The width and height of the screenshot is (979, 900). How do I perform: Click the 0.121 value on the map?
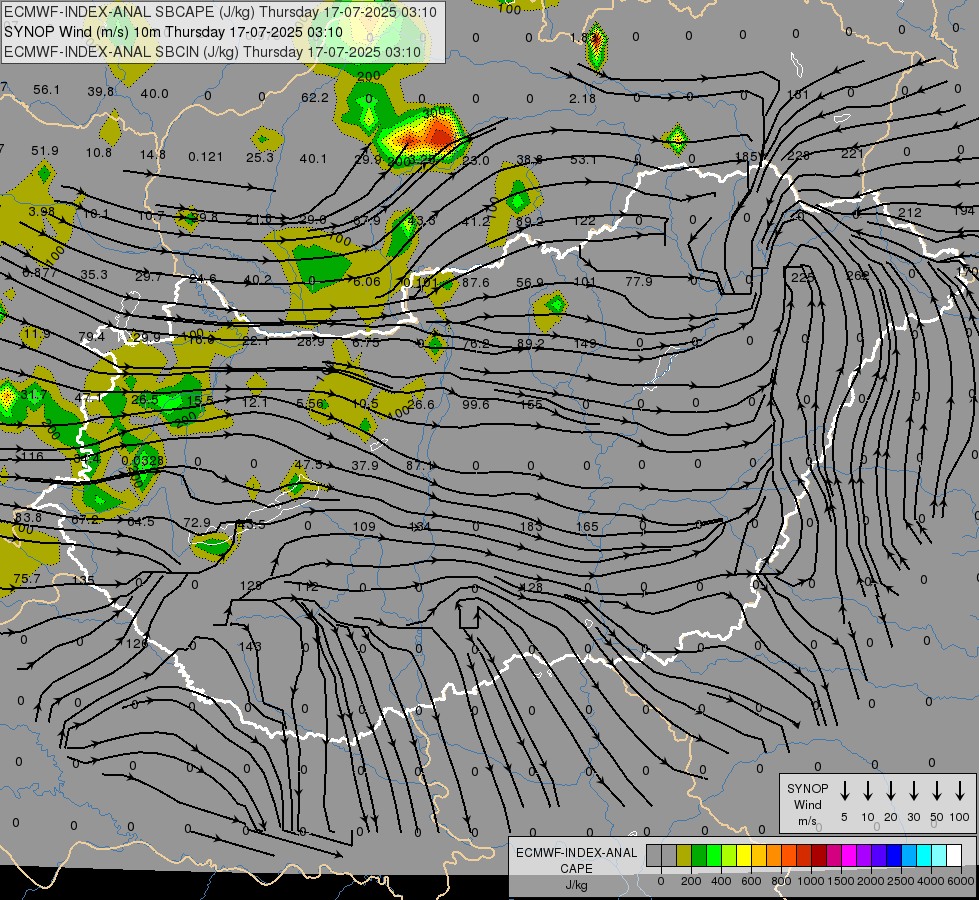(205, 156)
